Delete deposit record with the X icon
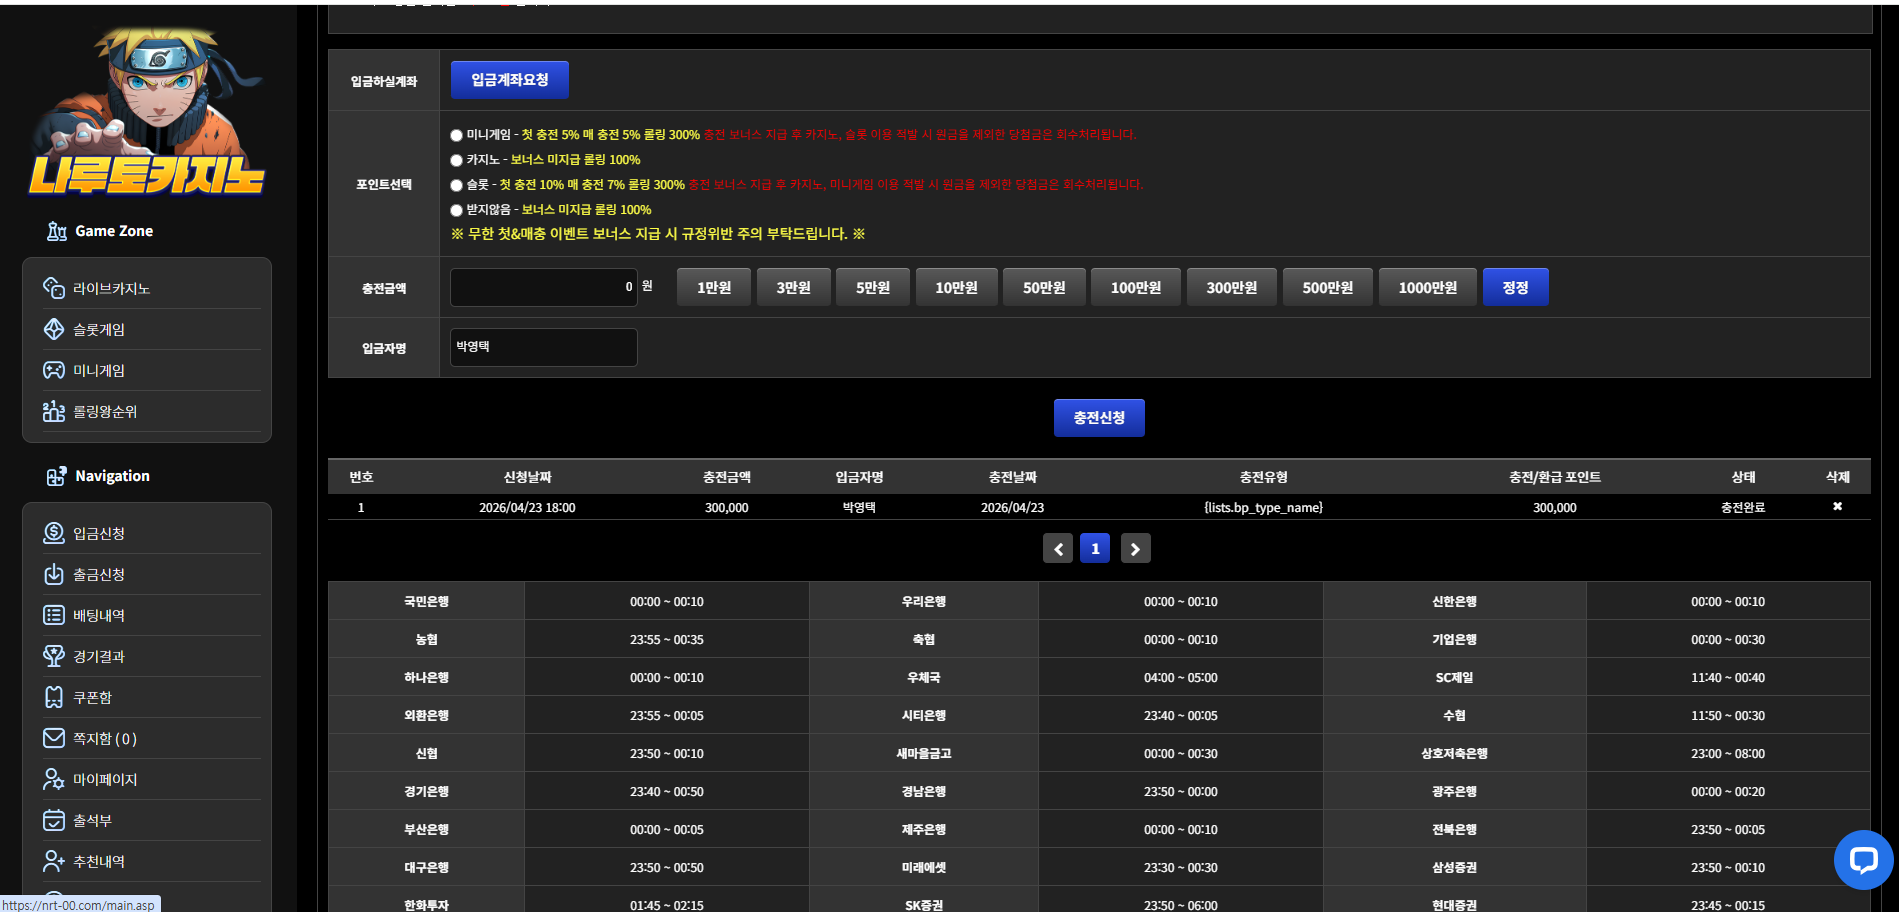The image size is (1899, 912). [x=1837, y=507]
